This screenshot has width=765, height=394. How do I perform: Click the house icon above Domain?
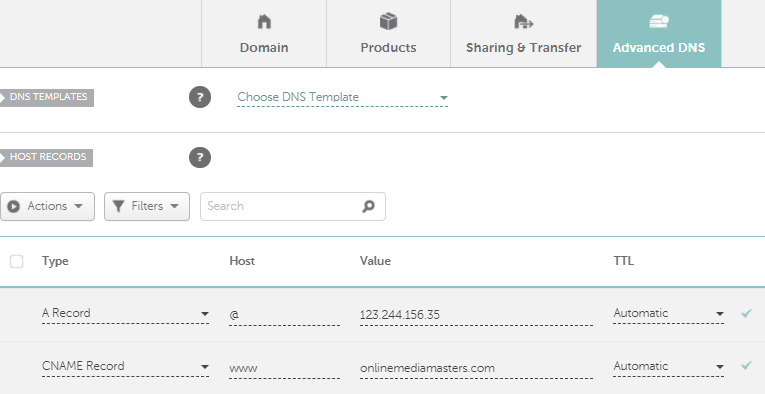point(264,21)
